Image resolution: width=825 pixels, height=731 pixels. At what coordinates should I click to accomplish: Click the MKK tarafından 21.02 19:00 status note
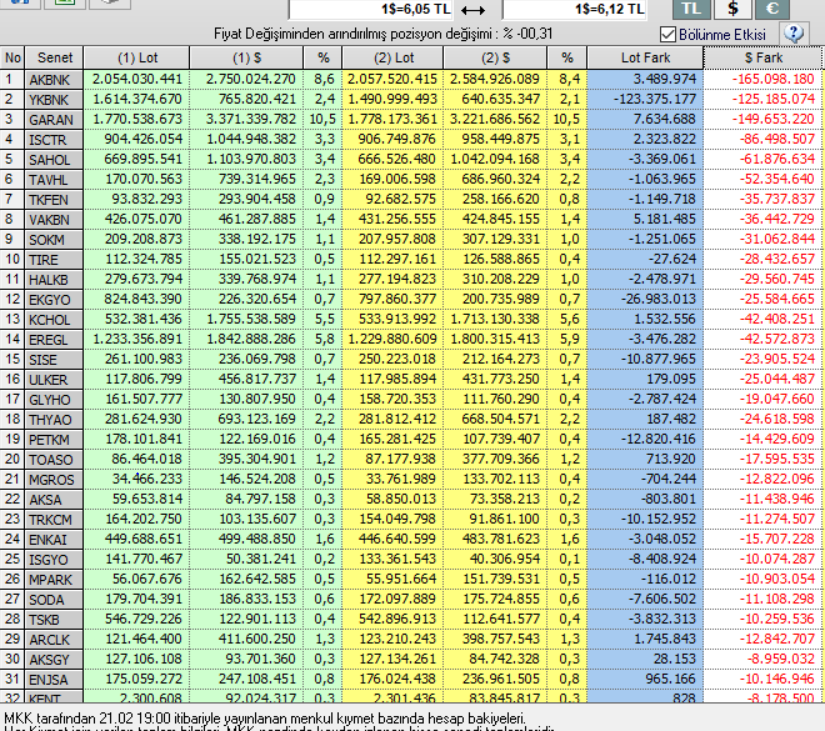click(264, 718)
